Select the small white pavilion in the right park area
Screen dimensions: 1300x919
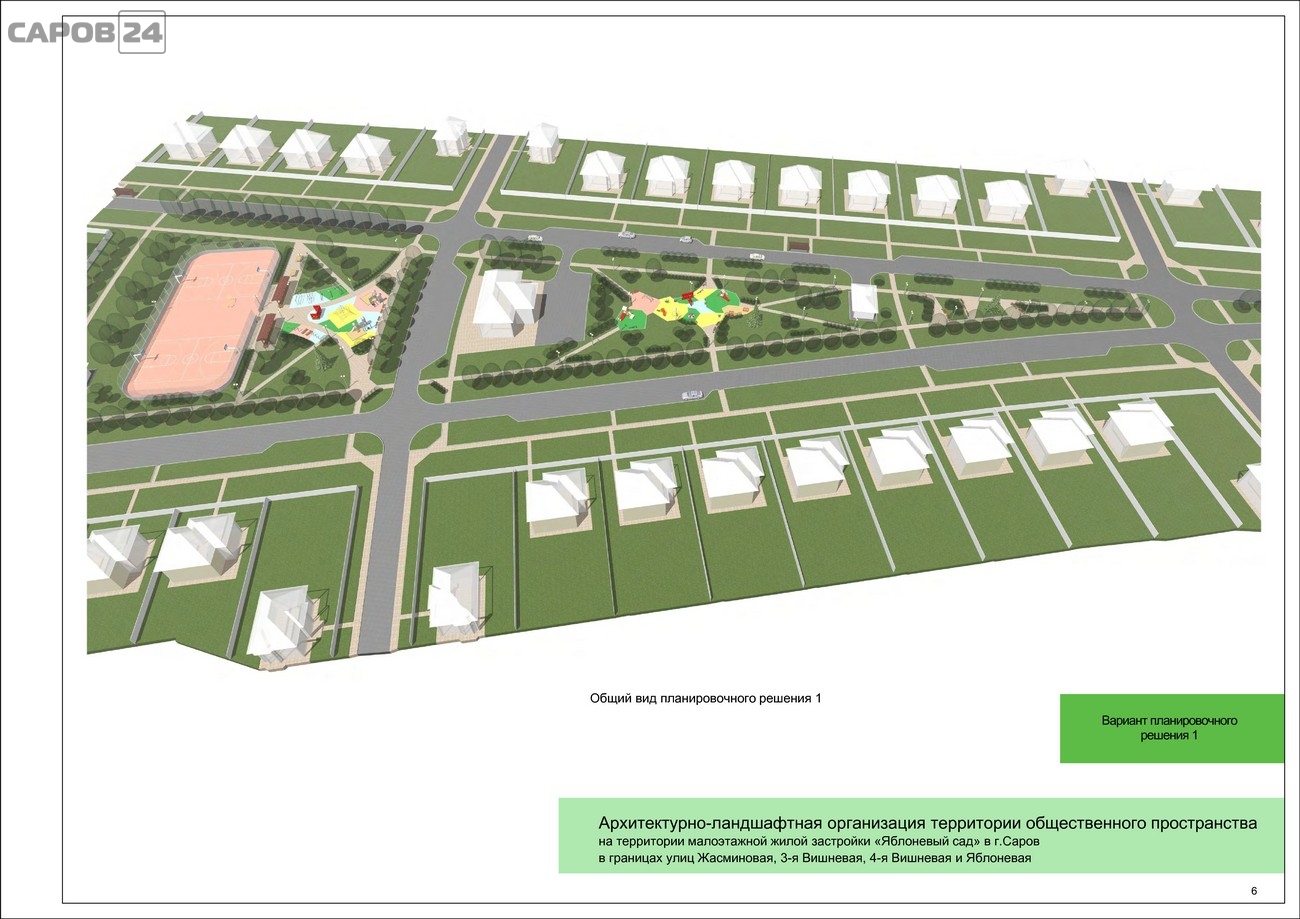click(x=864, y=300)
